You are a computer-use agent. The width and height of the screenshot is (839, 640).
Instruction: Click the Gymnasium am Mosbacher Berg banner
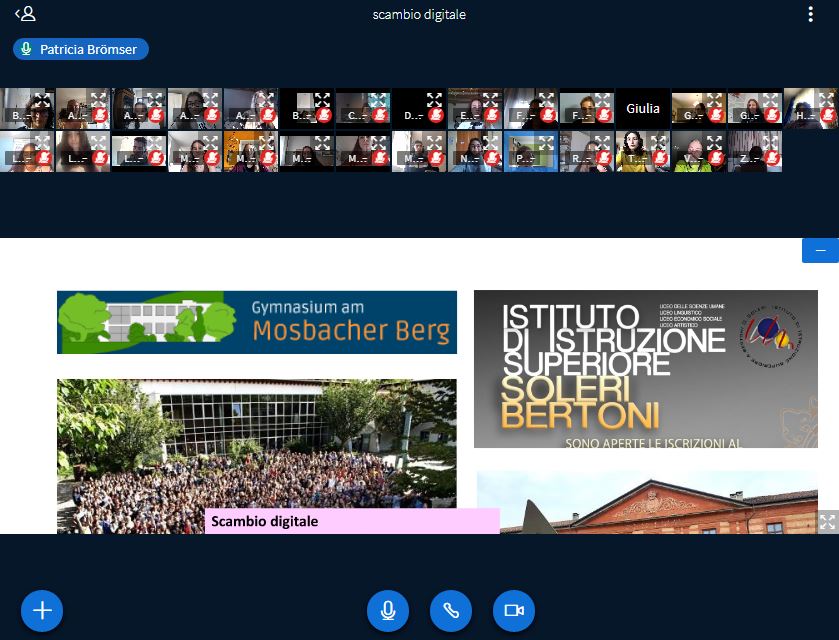pos(257,322)
